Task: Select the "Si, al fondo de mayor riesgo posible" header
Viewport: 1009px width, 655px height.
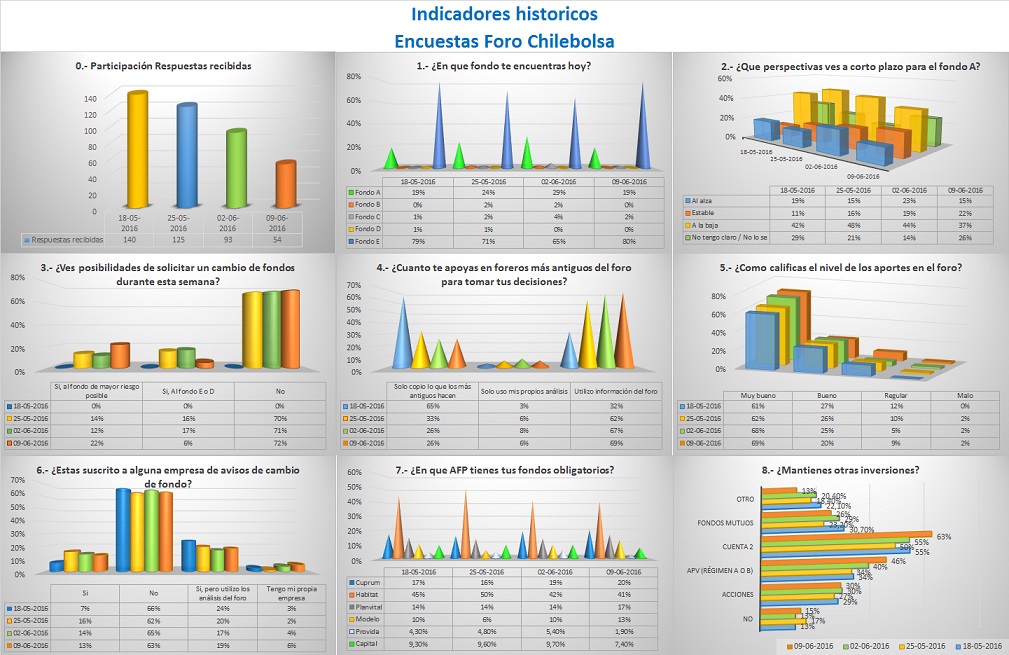Action: [97, 391]
